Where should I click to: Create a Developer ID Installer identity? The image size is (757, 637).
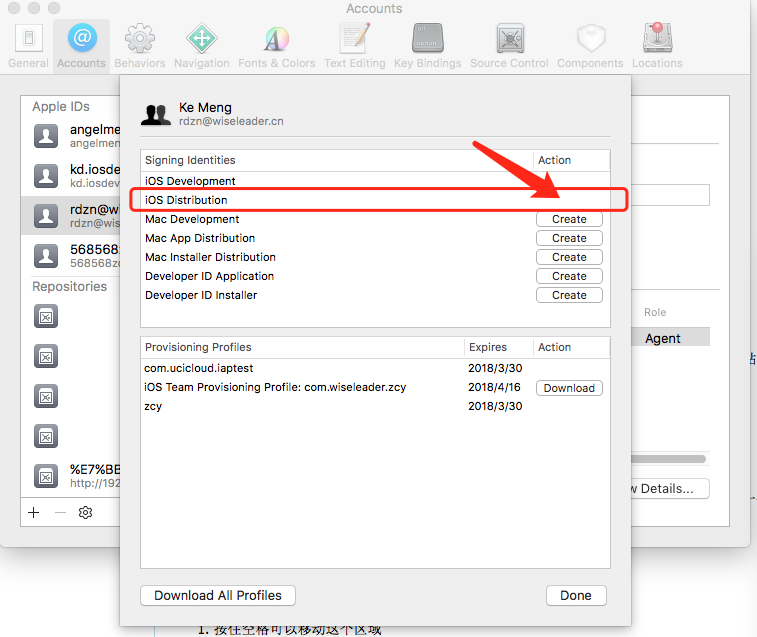coord(569,295)
